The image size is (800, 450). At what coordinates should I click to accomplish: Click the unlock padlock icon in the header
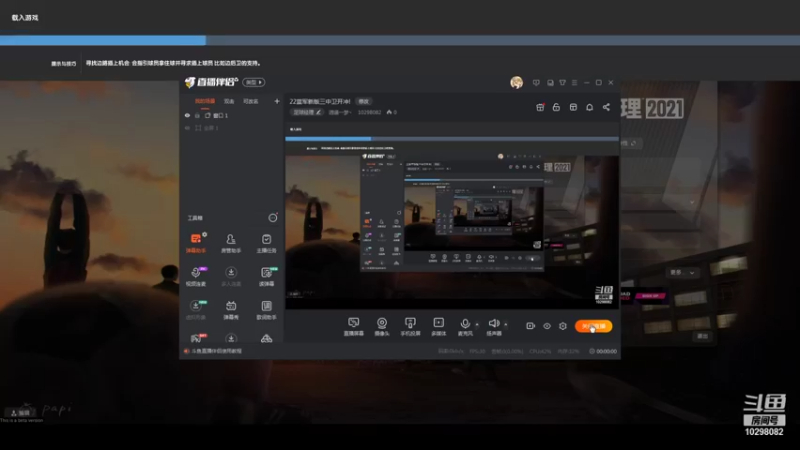(556, 107)
